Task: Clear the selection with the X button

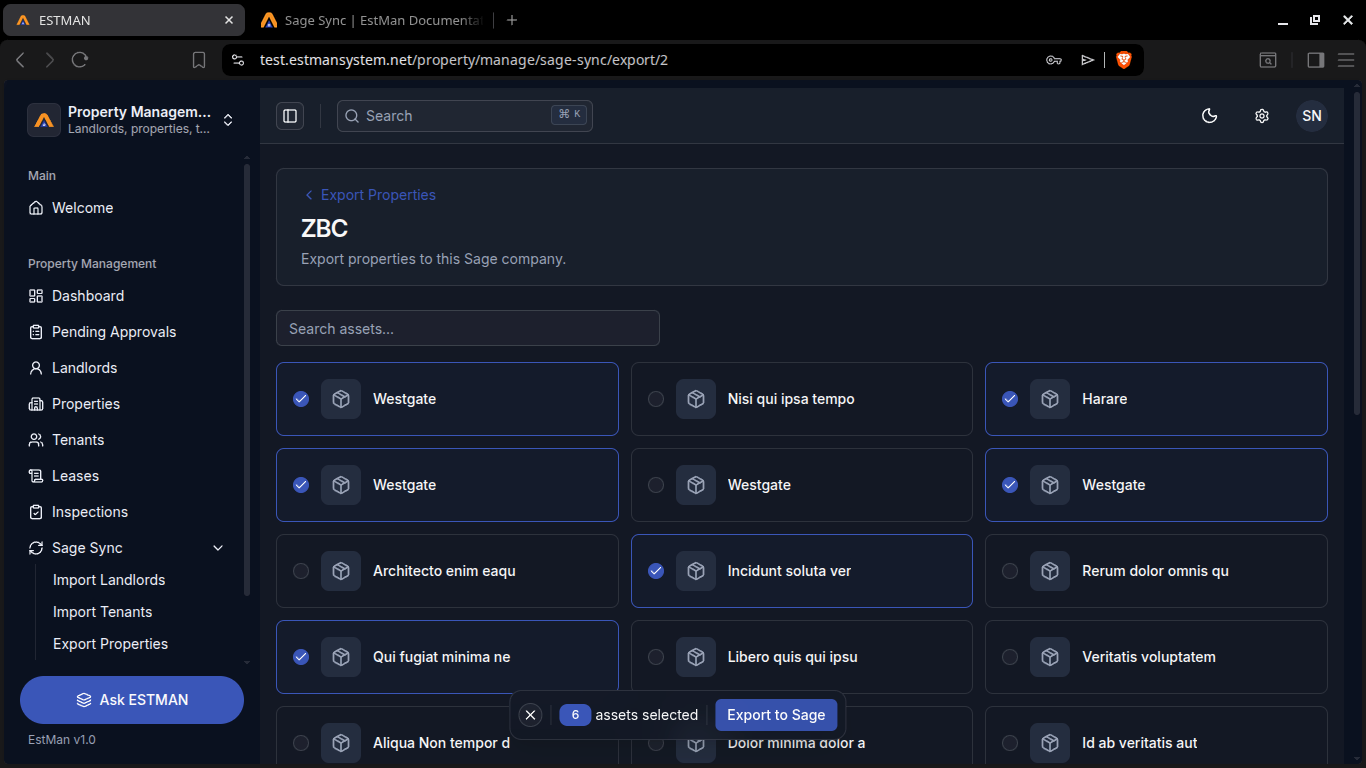Action: (531, 715)
